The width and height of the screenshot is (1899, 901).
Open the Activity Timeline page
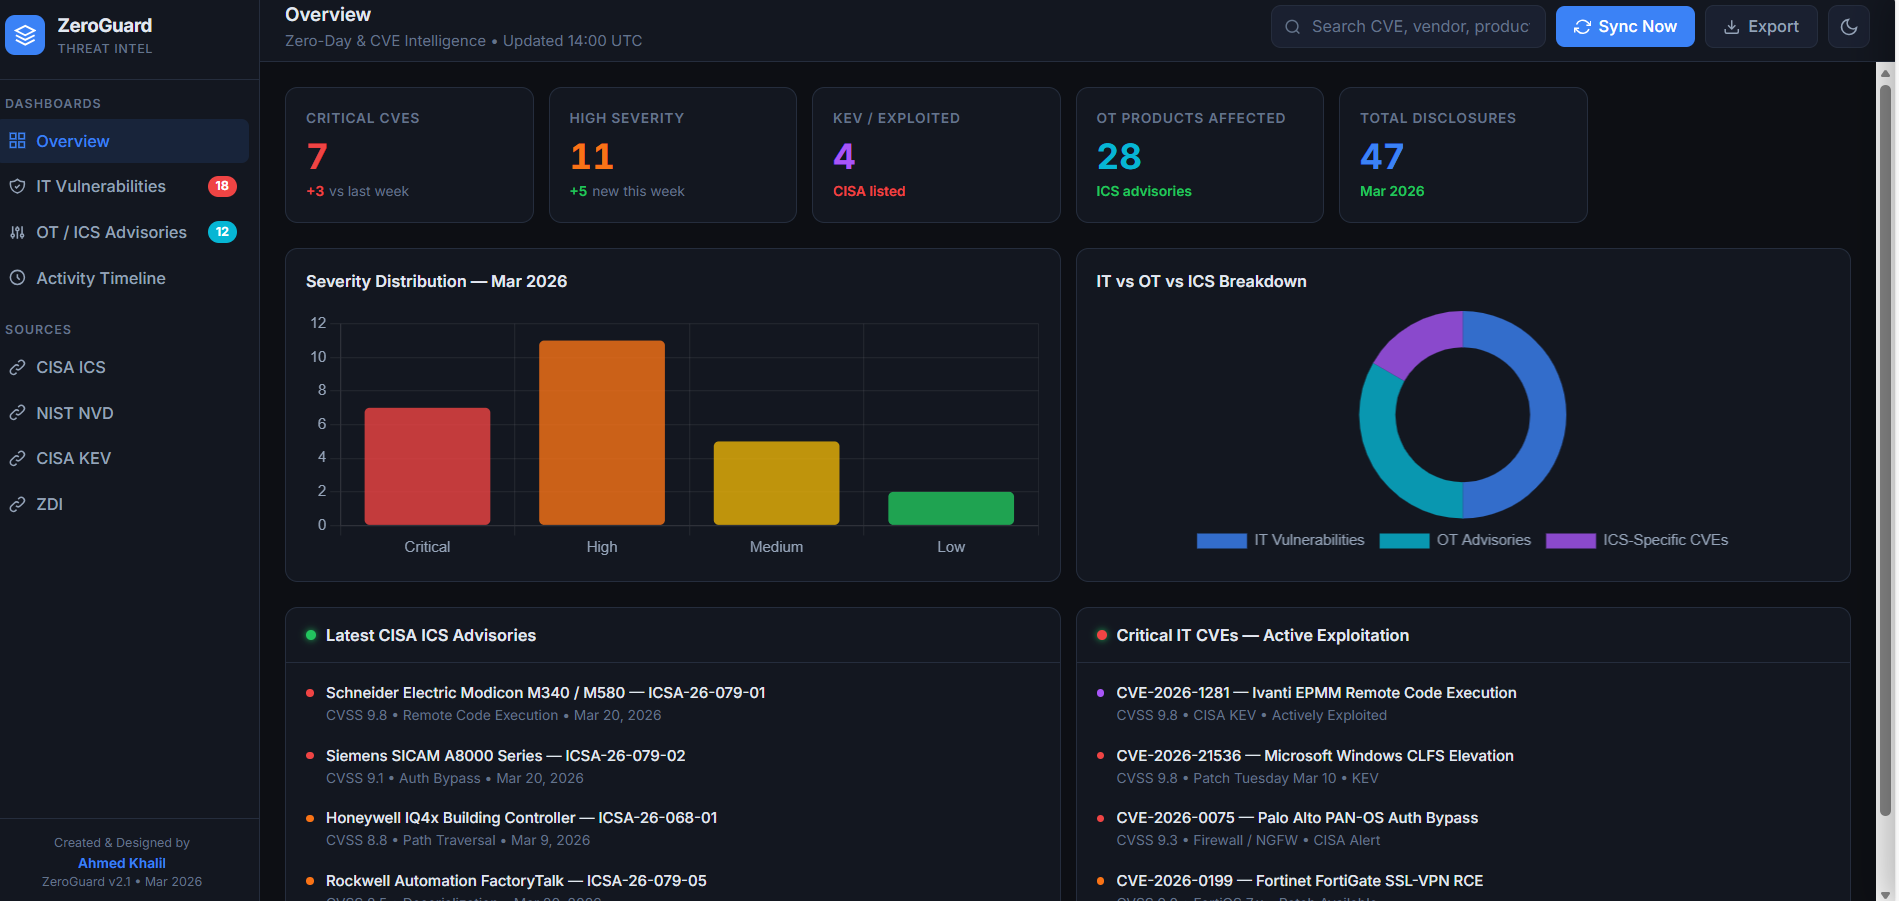[124, 278]
